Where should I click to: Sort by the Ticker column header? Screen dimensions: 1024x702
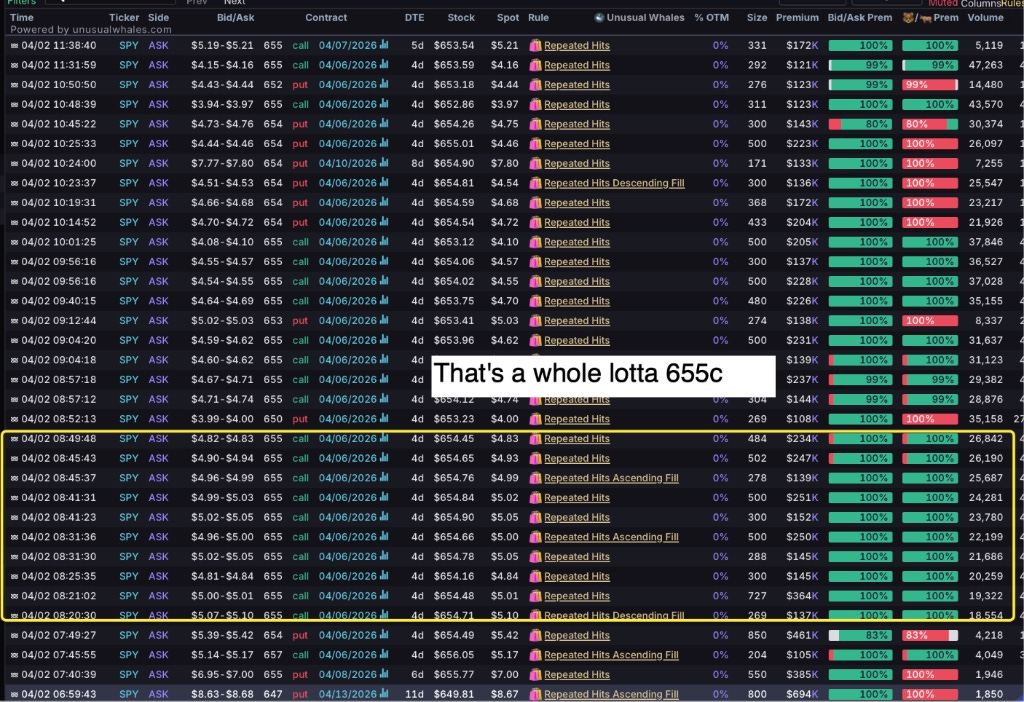click(x=124, y=18)
